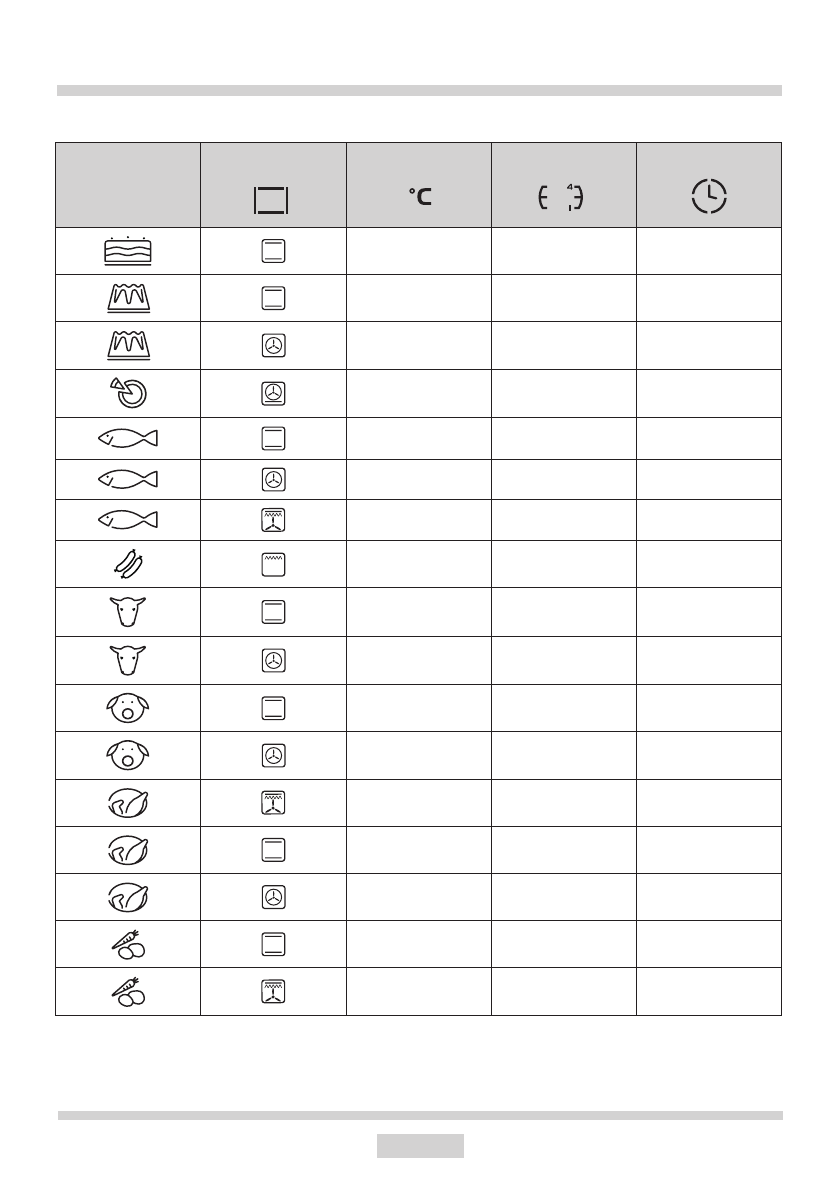Select the bundt cake icon beside the fan symbol

click(x=127, y=345)
